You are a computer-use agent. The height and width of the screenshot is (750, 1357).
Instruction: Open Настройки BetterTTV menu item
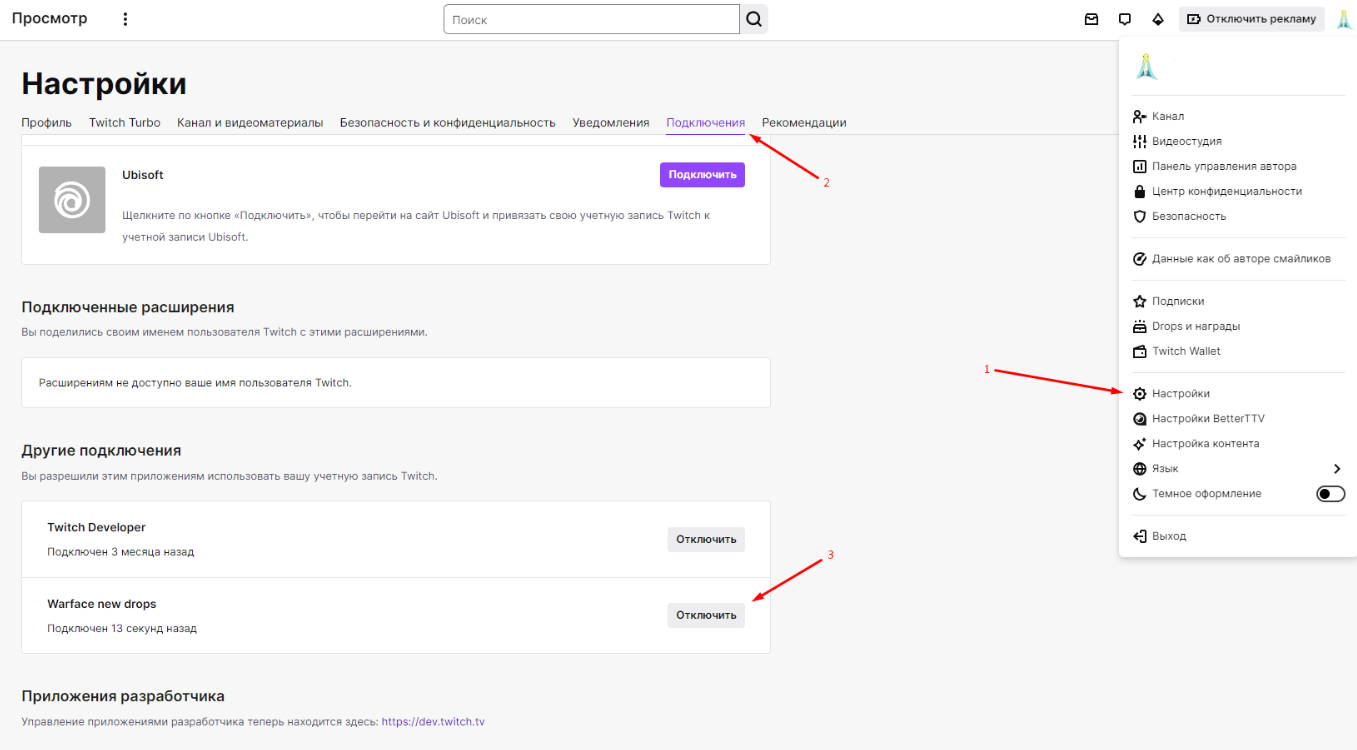tap(1207, 419)
